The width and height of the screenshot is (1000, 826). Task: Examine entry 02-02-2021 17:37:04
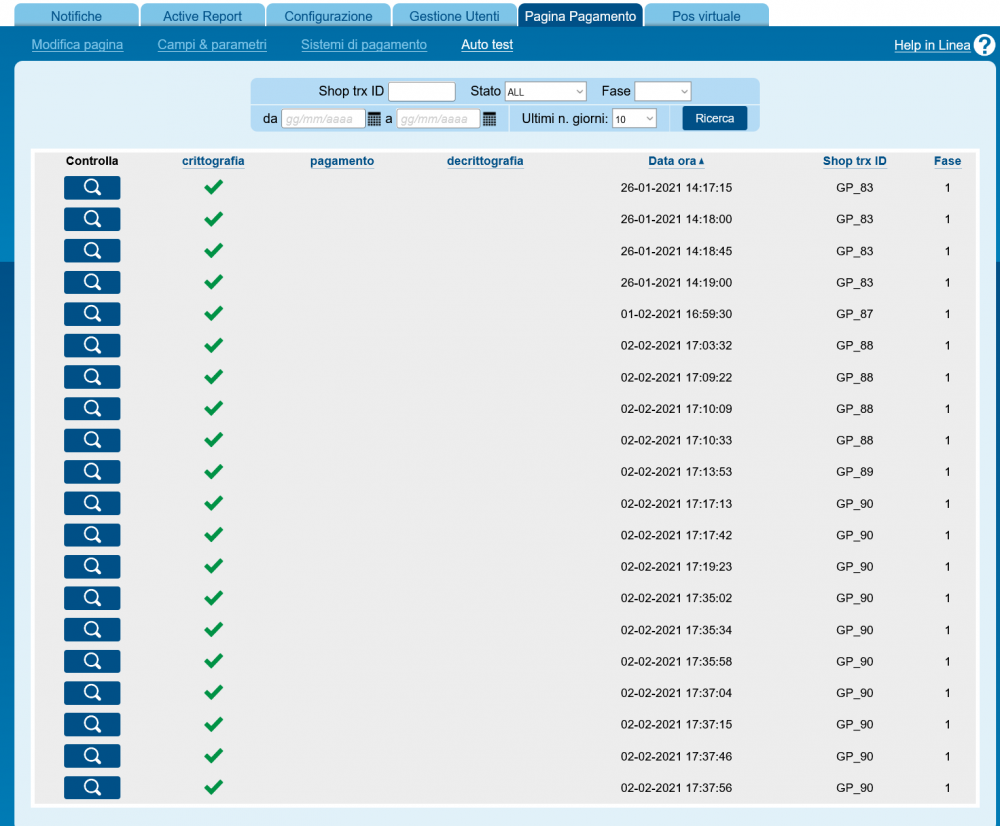click(x=92, y=693)
